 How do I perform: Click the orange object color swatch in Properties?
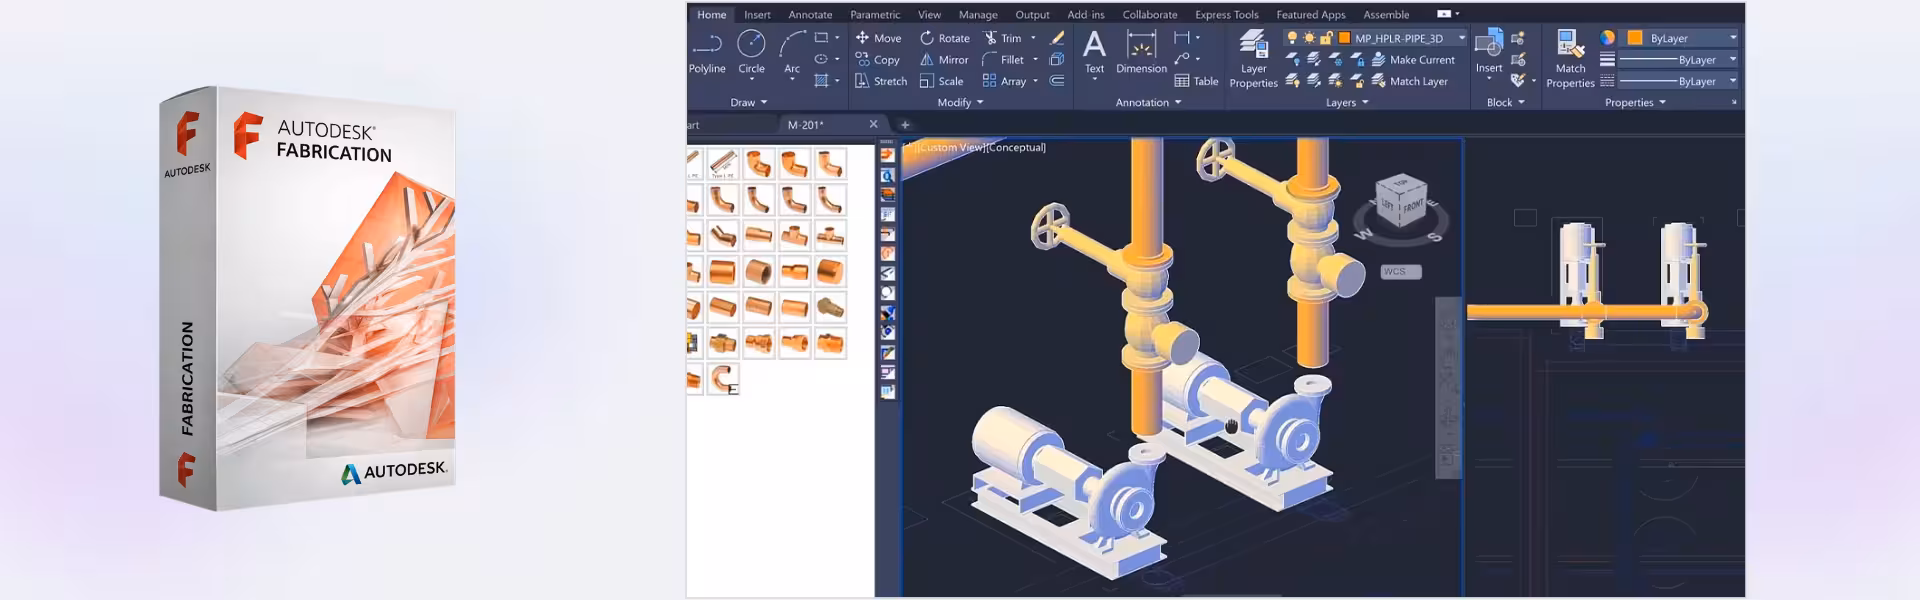tap(1635, 38)
